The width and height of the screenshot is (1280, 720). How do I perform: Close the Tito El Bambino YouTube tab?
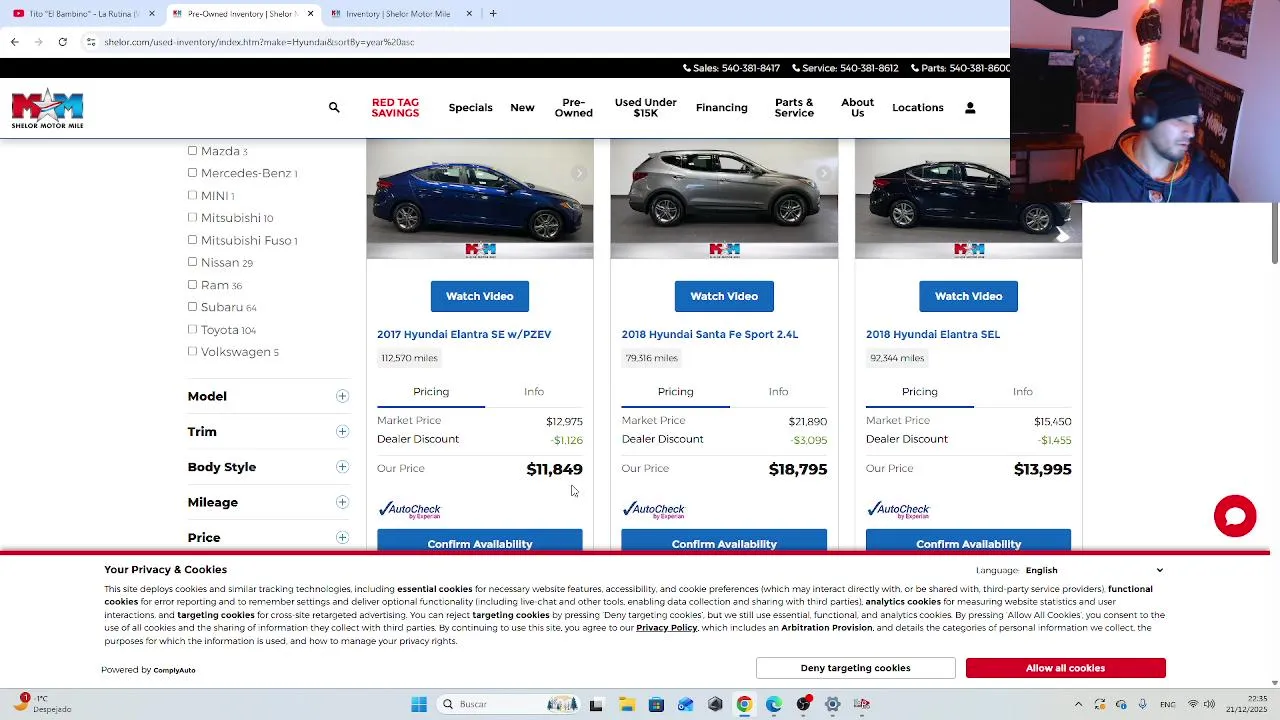click(152, 14)
